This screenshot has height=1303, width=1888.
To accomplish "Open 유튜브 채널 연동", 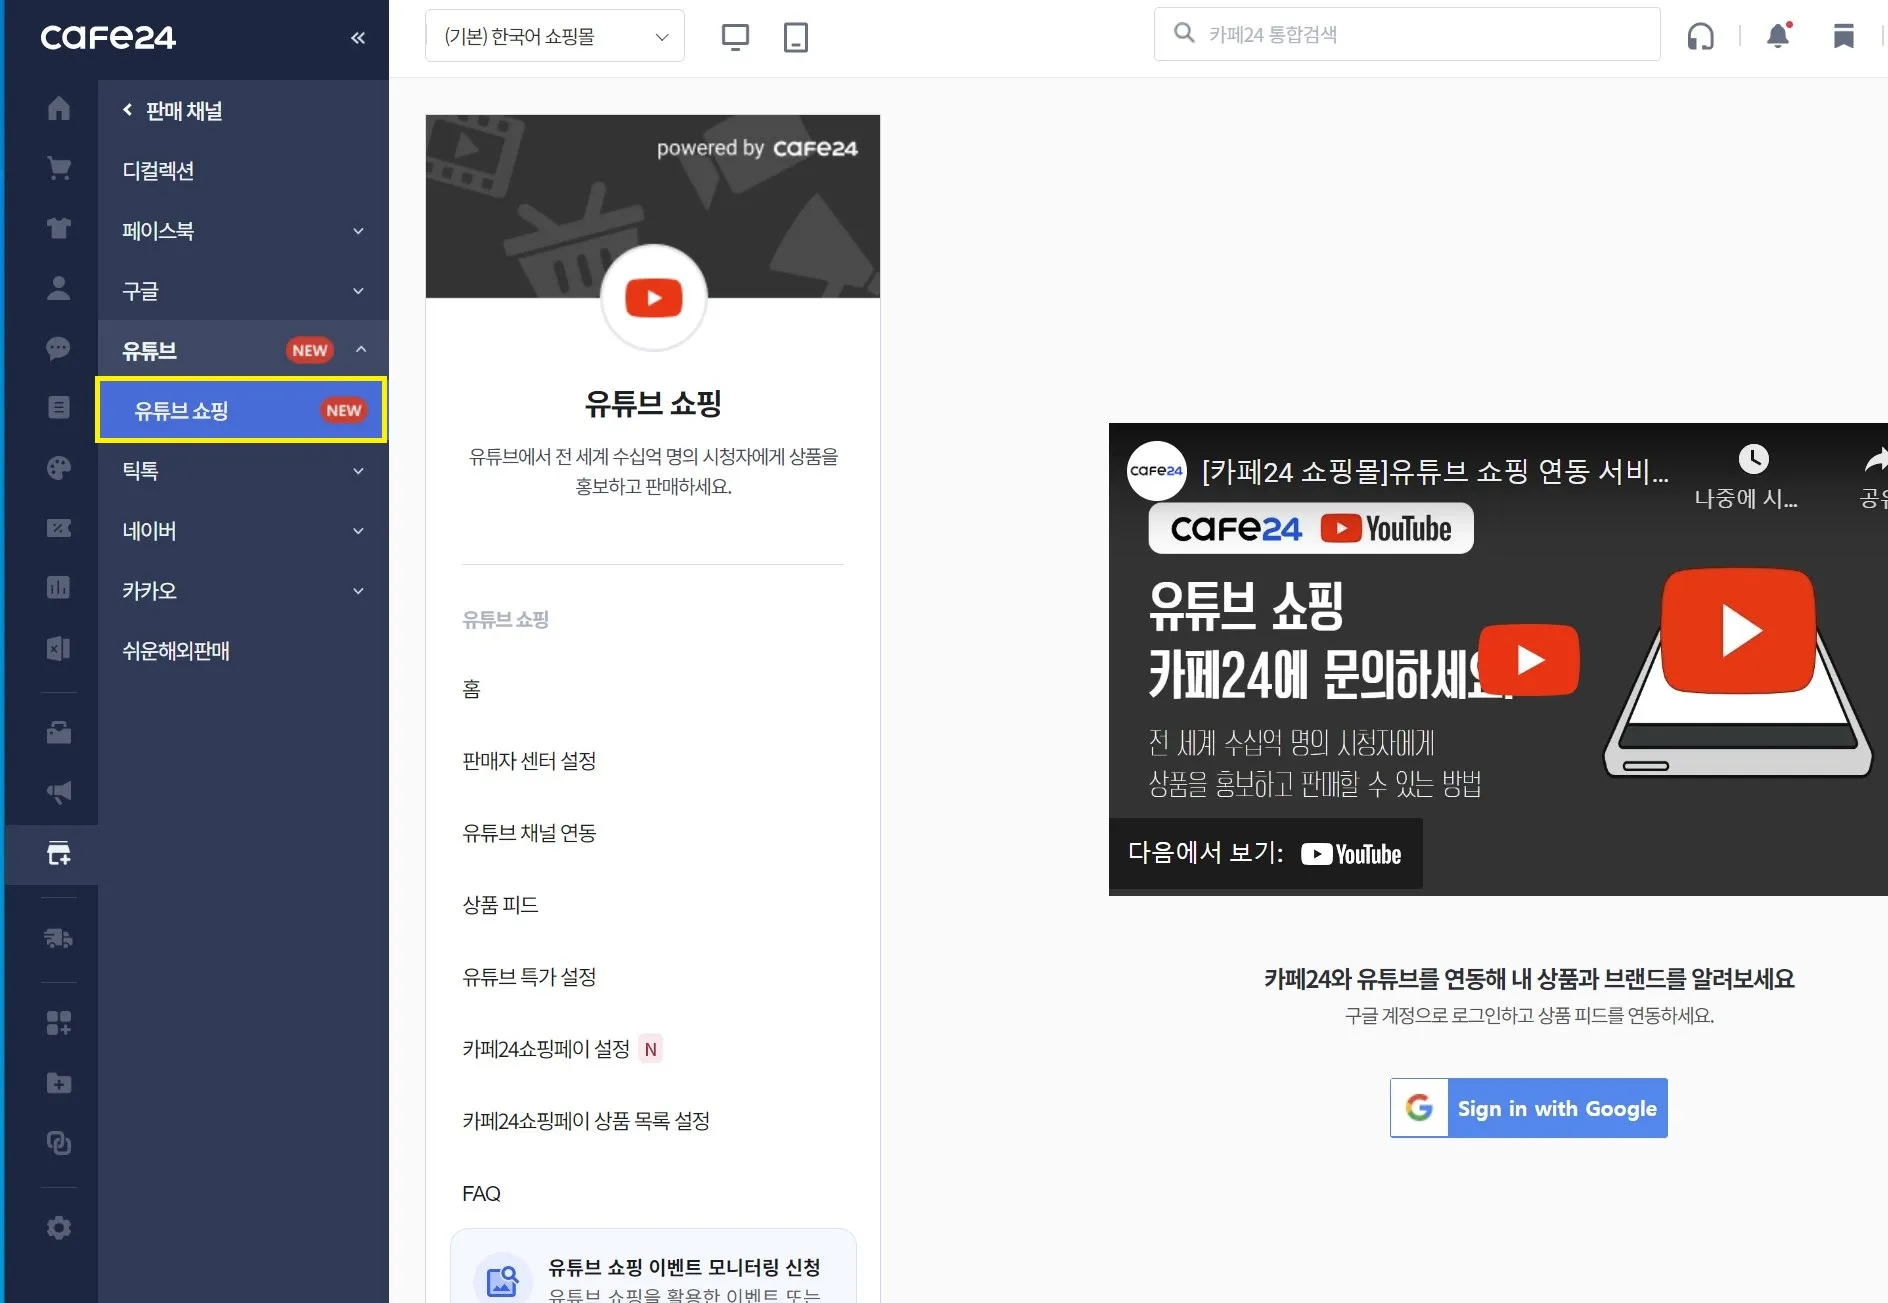I will tap(529, 833).
